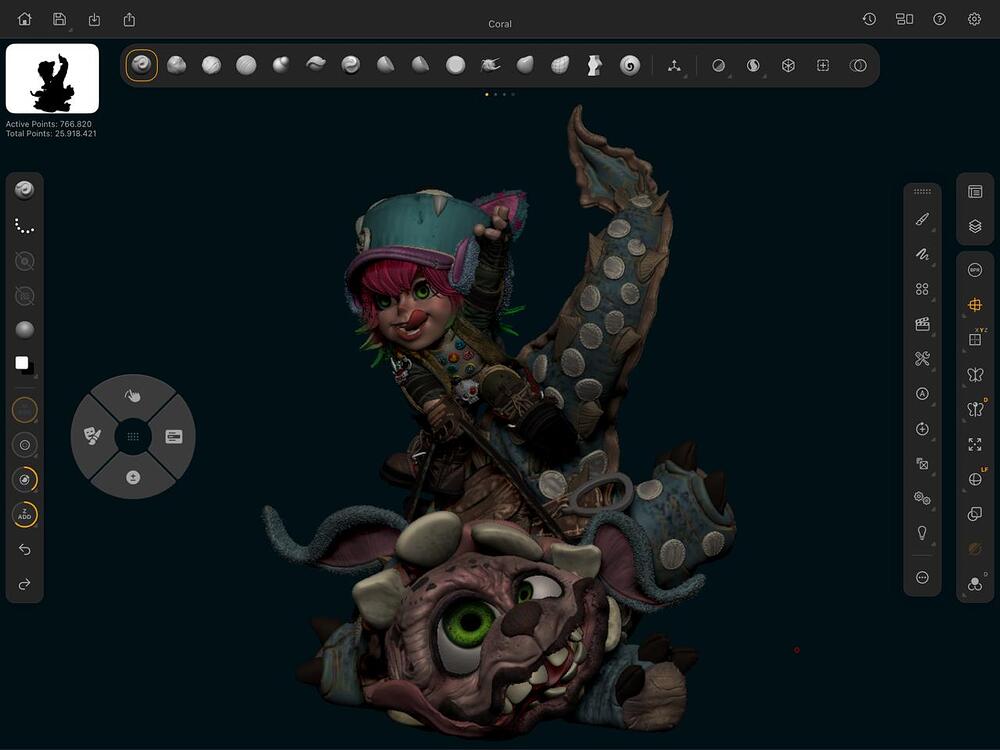
Task: Expand the paintbrush menu in right toolbar
Action: 922,219
